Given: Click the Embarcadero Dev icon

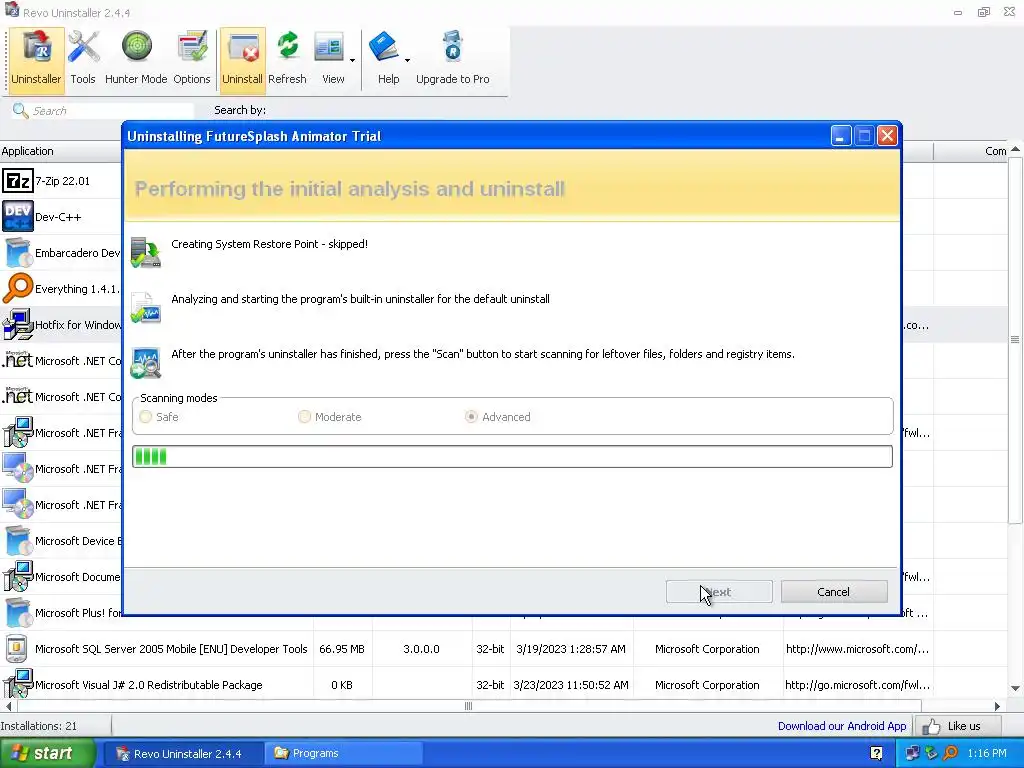Looking at the screenshot, I should tap(18, 253).
